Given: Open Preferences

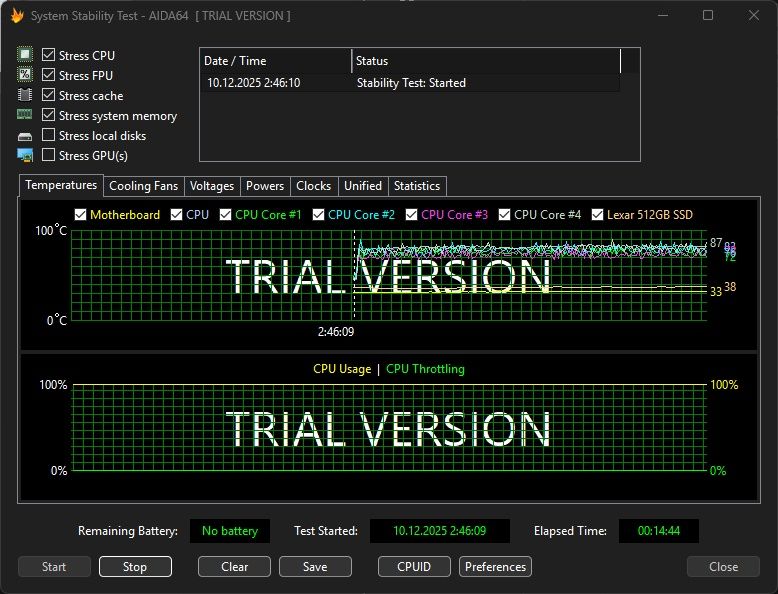Looking at the screenshot, I should (495, 567).
